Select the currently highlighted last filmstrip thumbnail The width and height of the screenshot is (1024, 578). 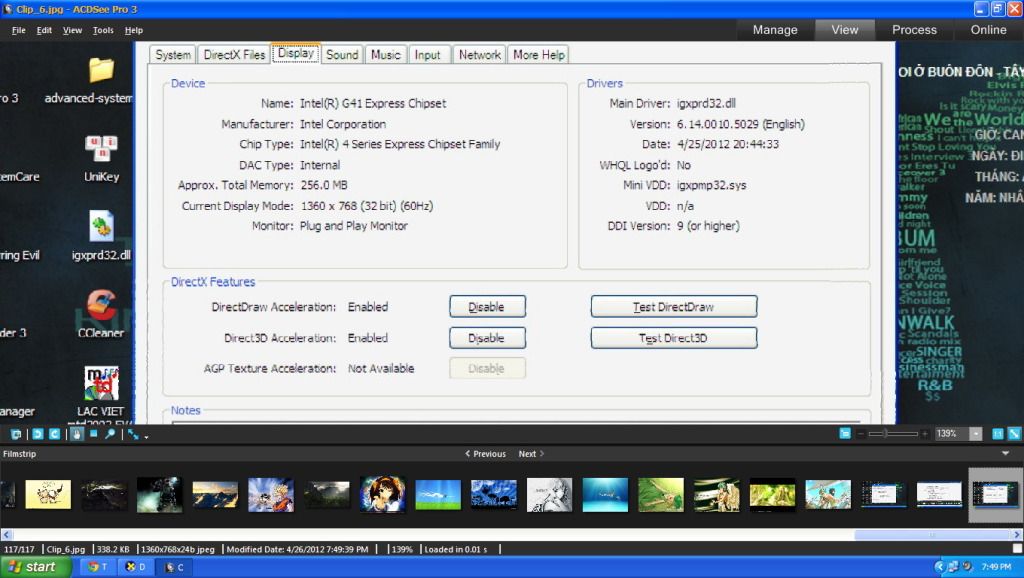click(995, 494)
